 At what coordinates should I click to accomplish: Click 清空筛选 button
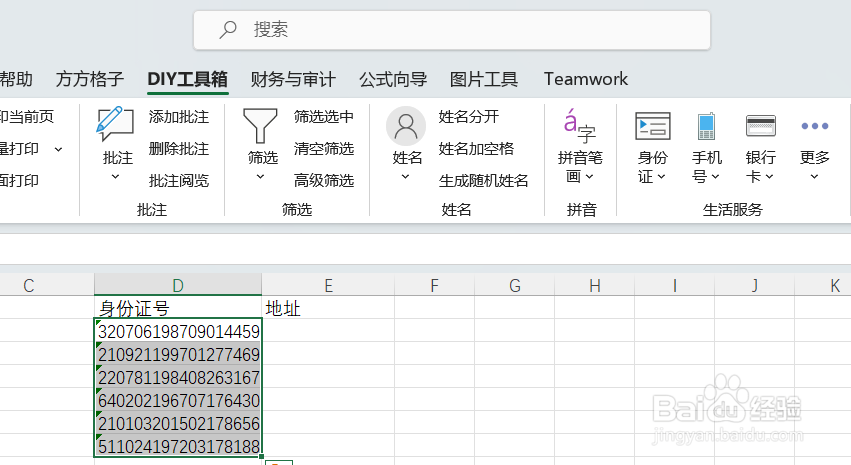point(323,149)
